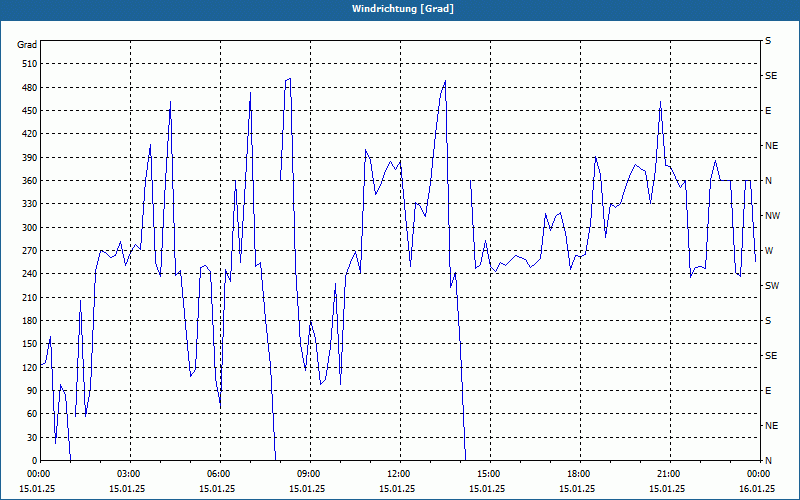Click the N compass label at the axis bottom
This screenshot has height=500, width=800.
pyautogui.click(x=768, y=461)
